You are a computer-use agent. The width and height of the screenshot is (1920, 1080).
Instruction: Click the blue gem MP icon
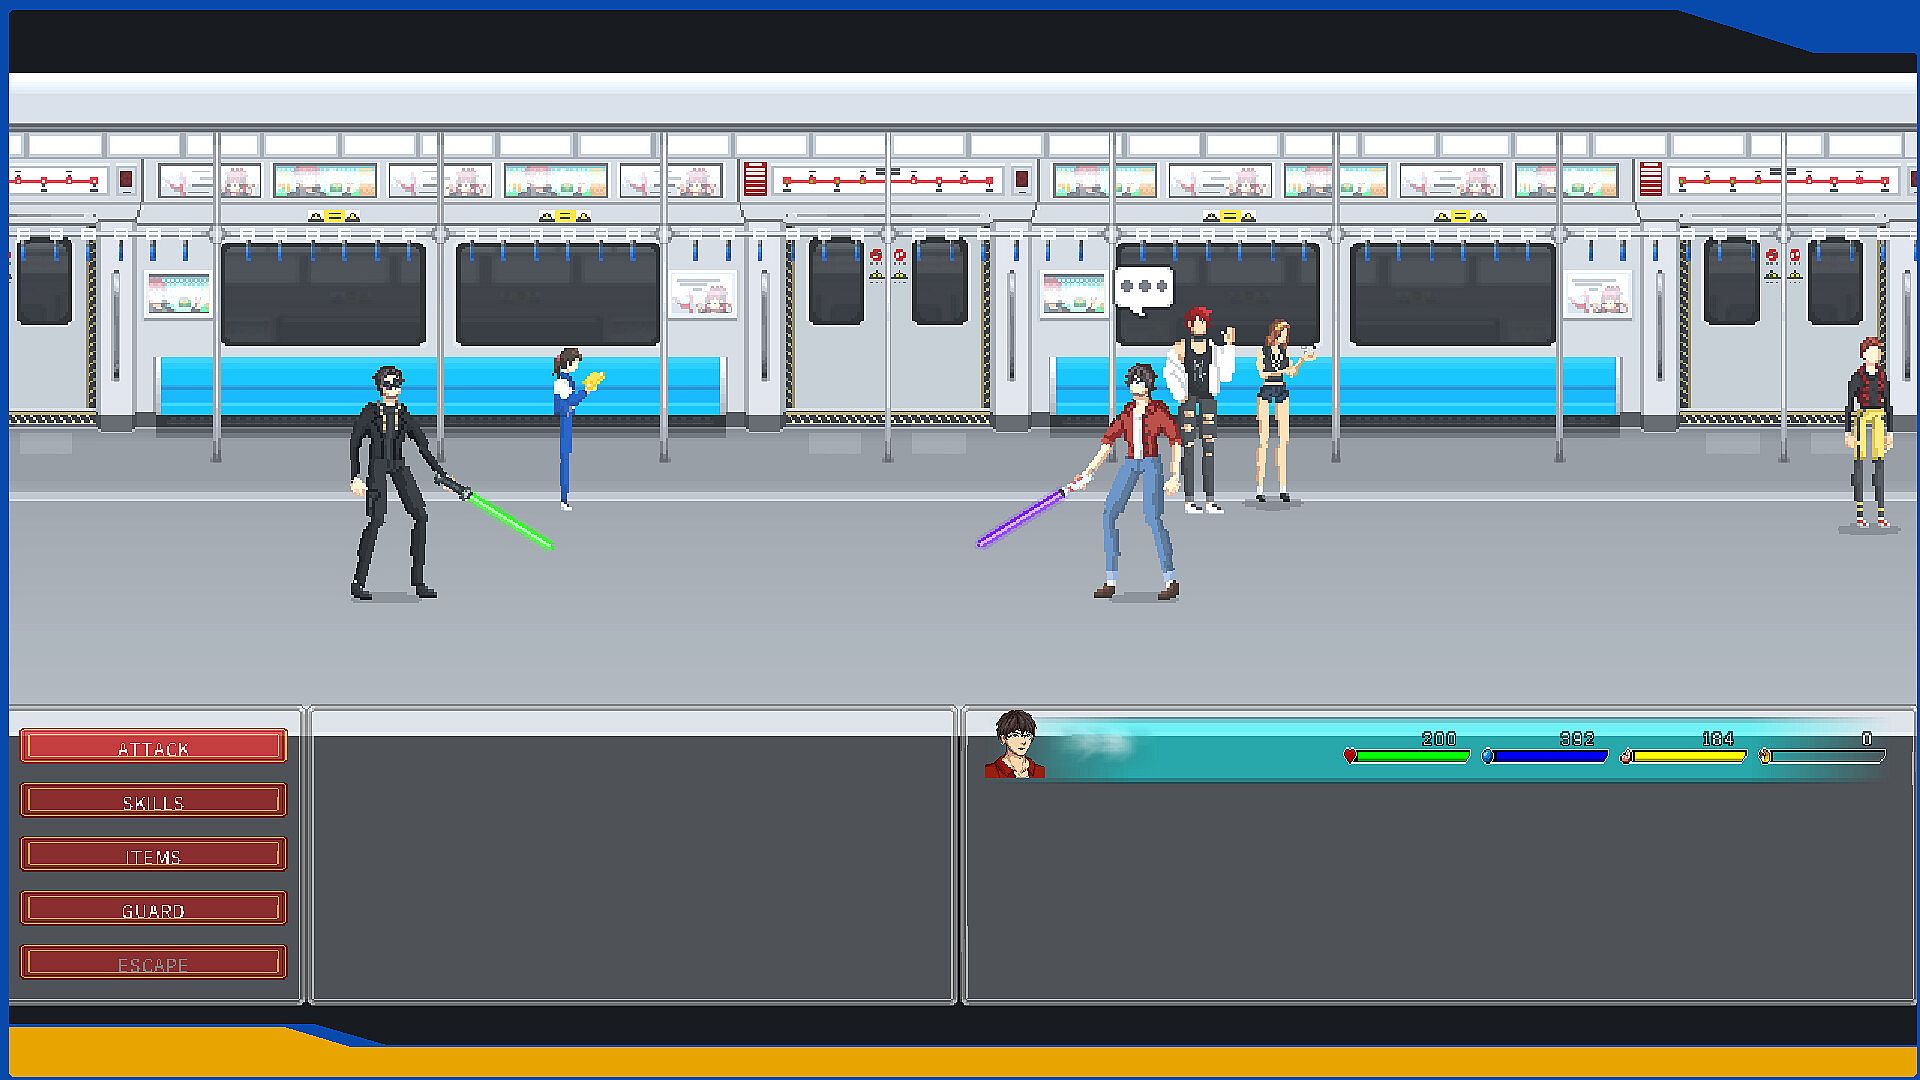click(x=1488, y=757)
